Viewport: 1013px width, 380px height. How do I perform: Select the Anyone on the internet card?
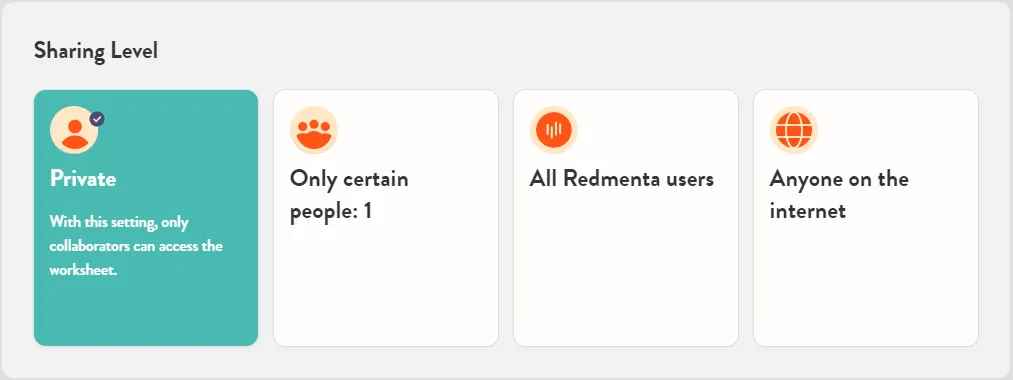point(866,218)
